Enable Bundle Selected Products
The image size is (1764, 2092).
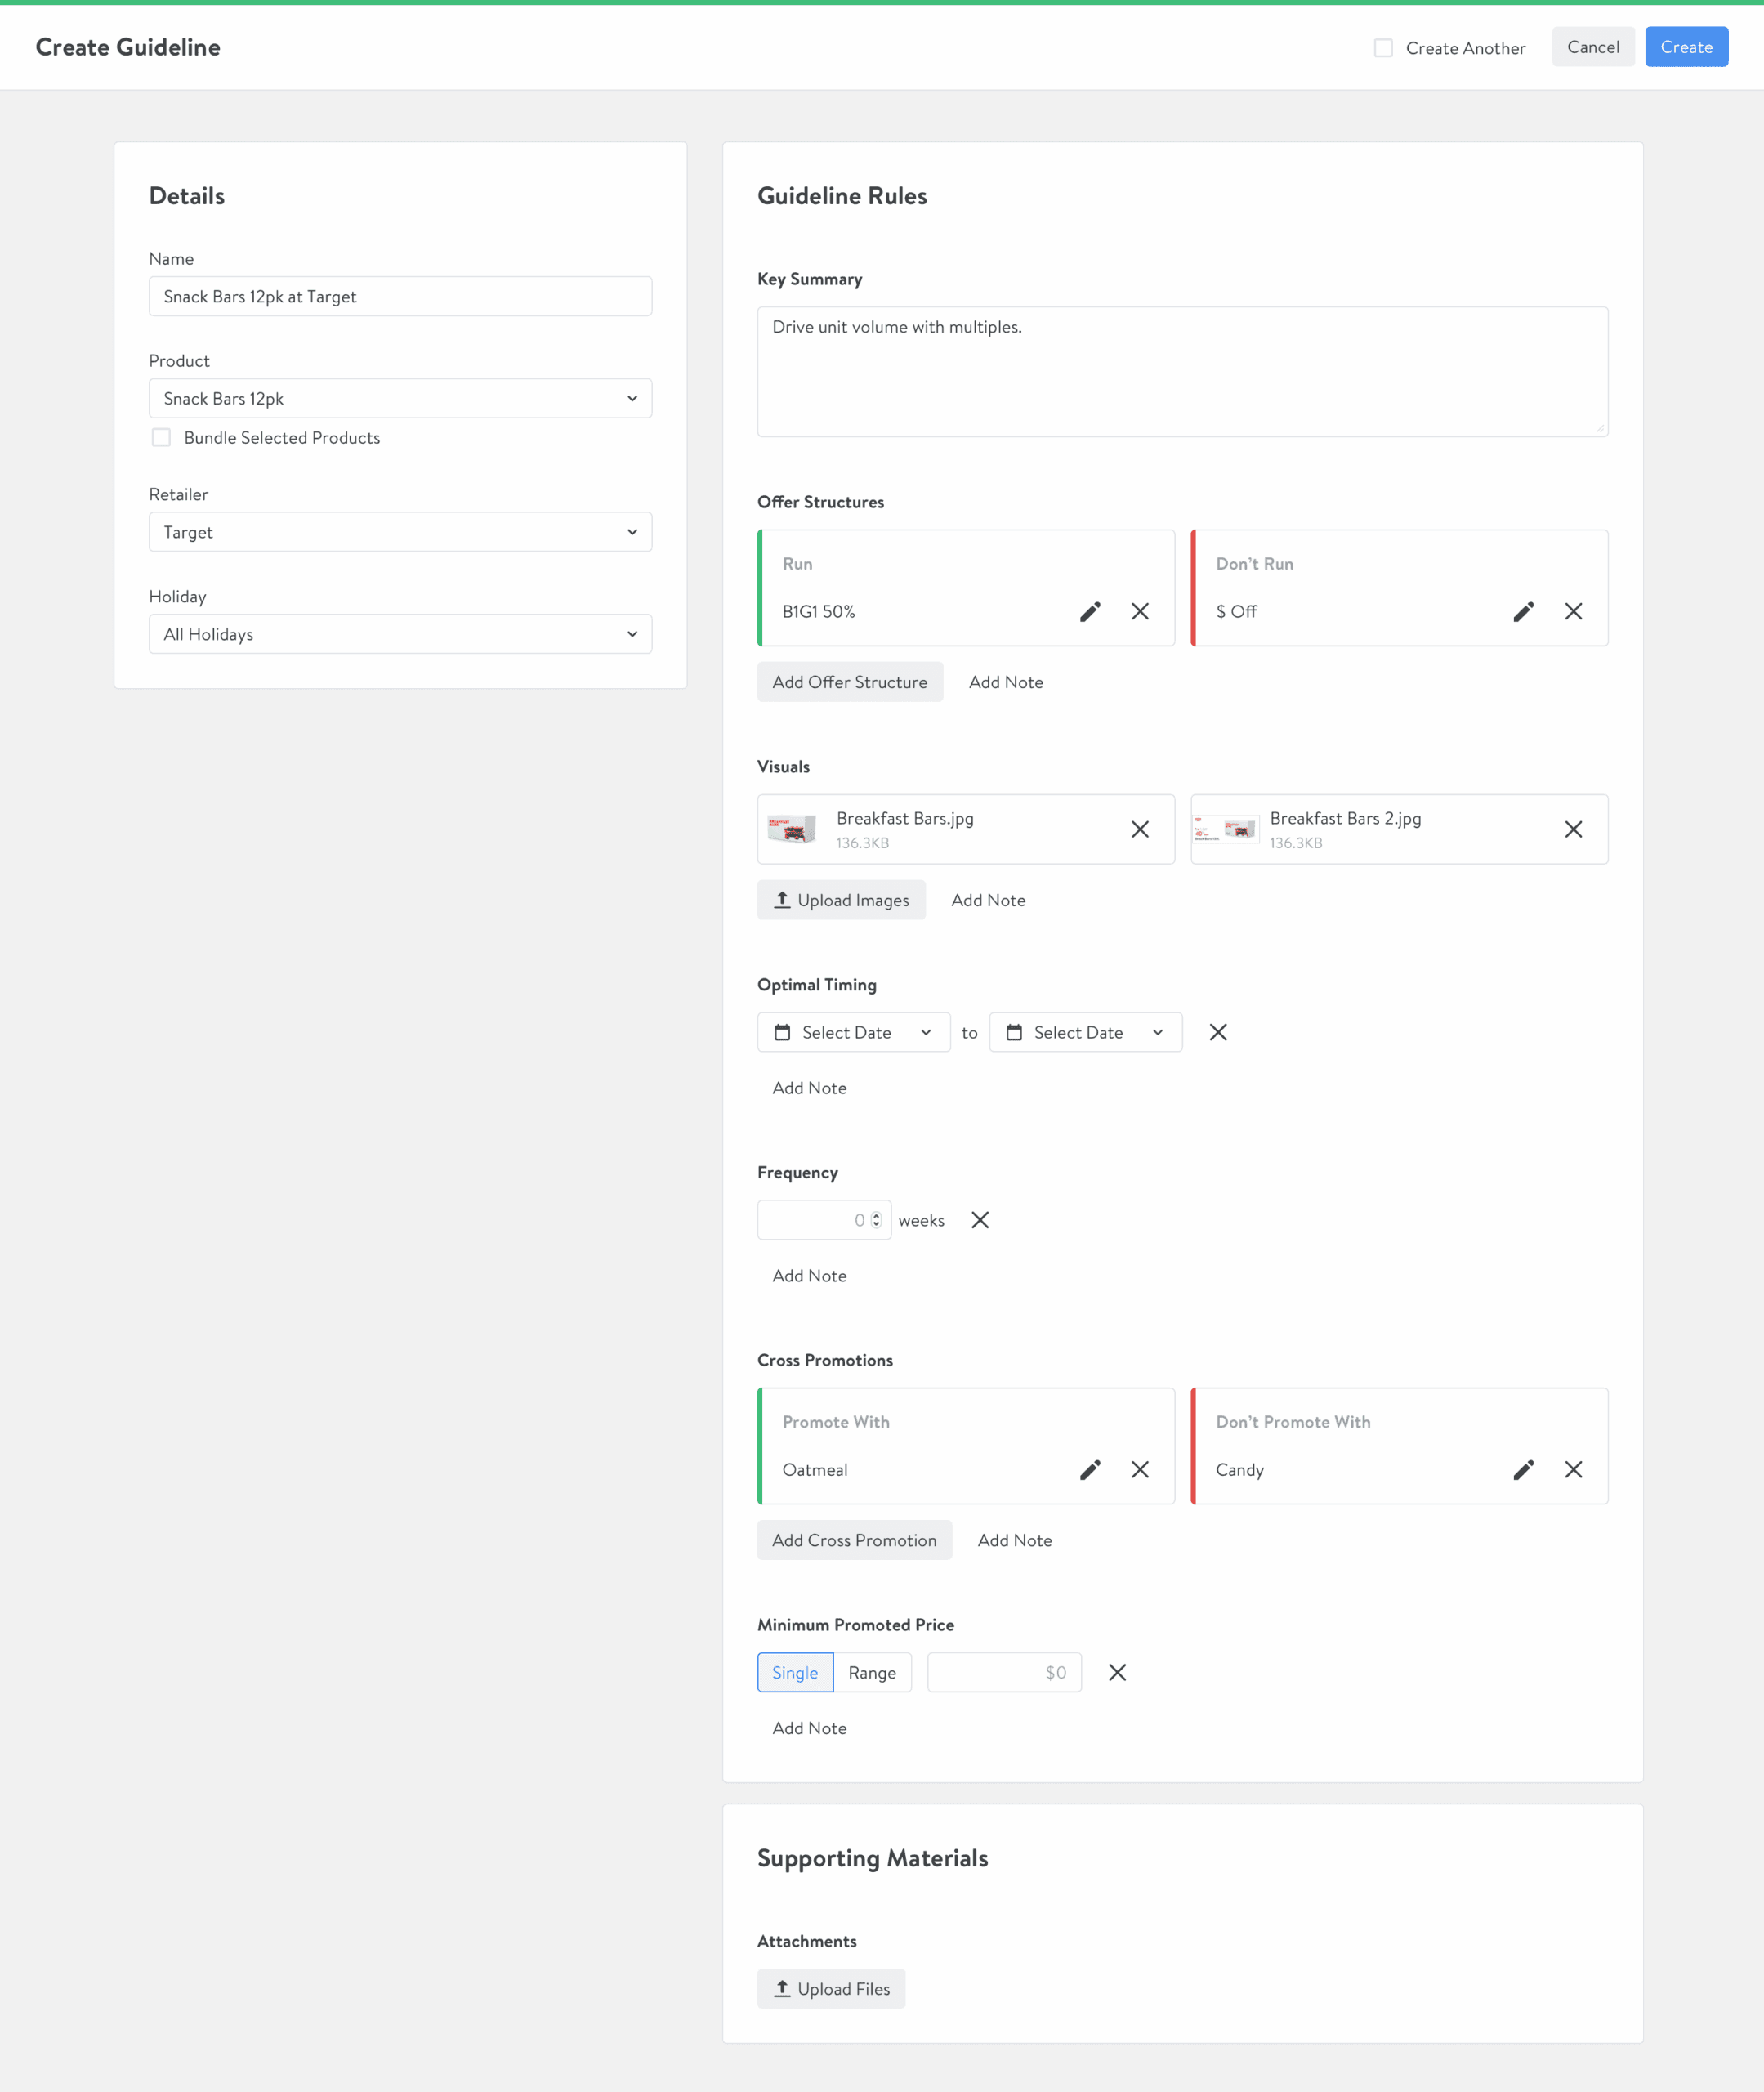(x=161, y=437)
